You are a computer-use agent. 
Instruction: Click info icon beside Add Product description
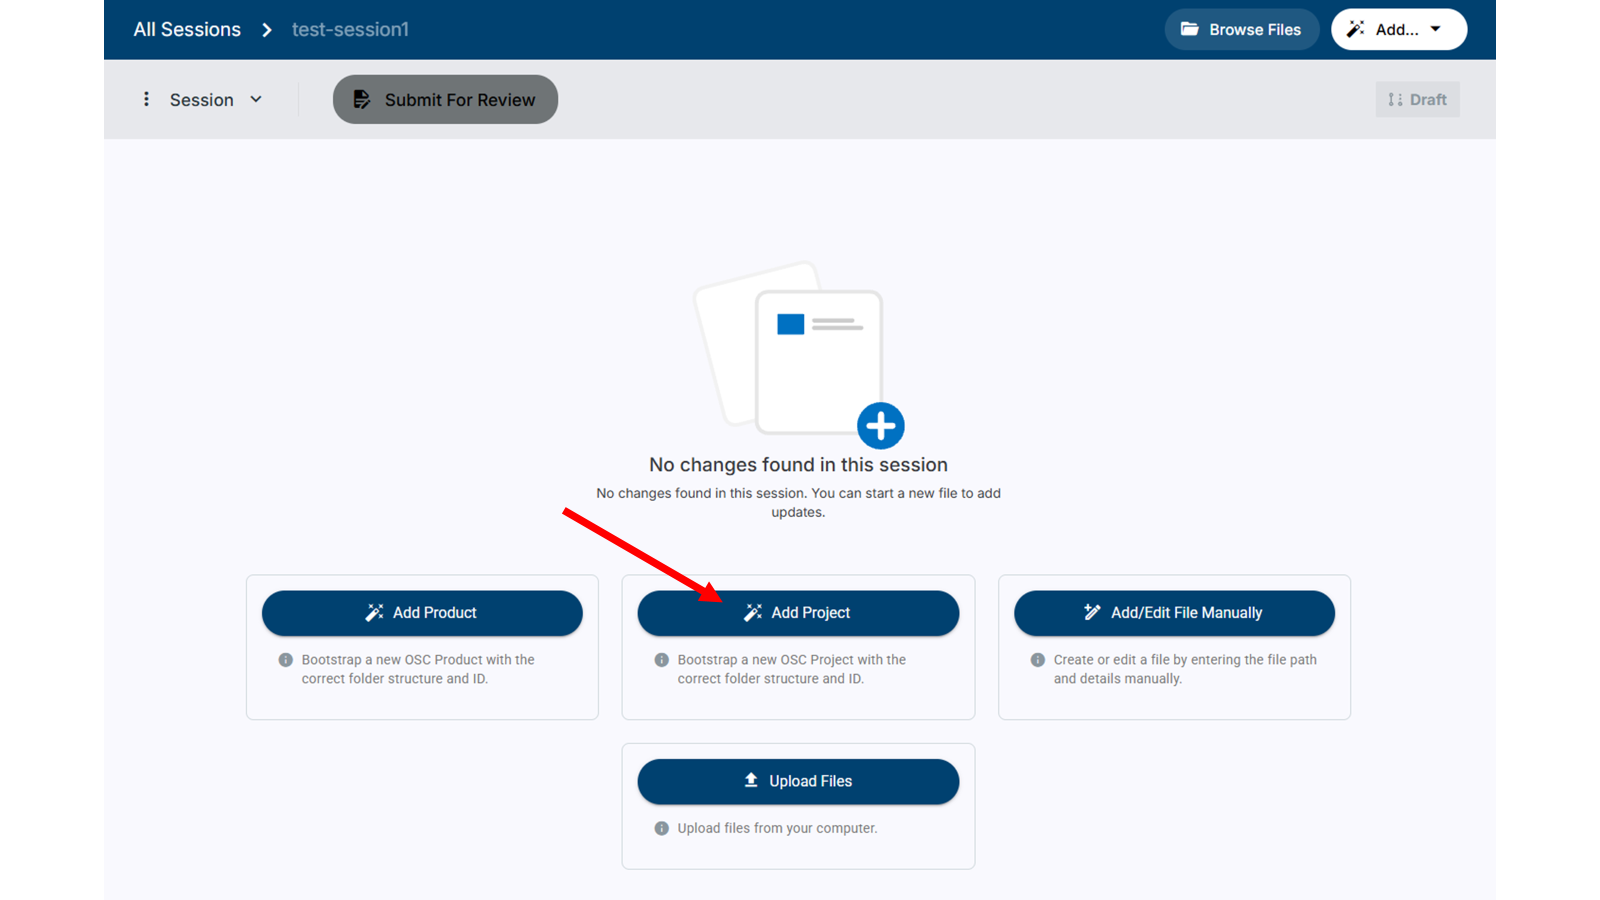(x=286, y=660)
